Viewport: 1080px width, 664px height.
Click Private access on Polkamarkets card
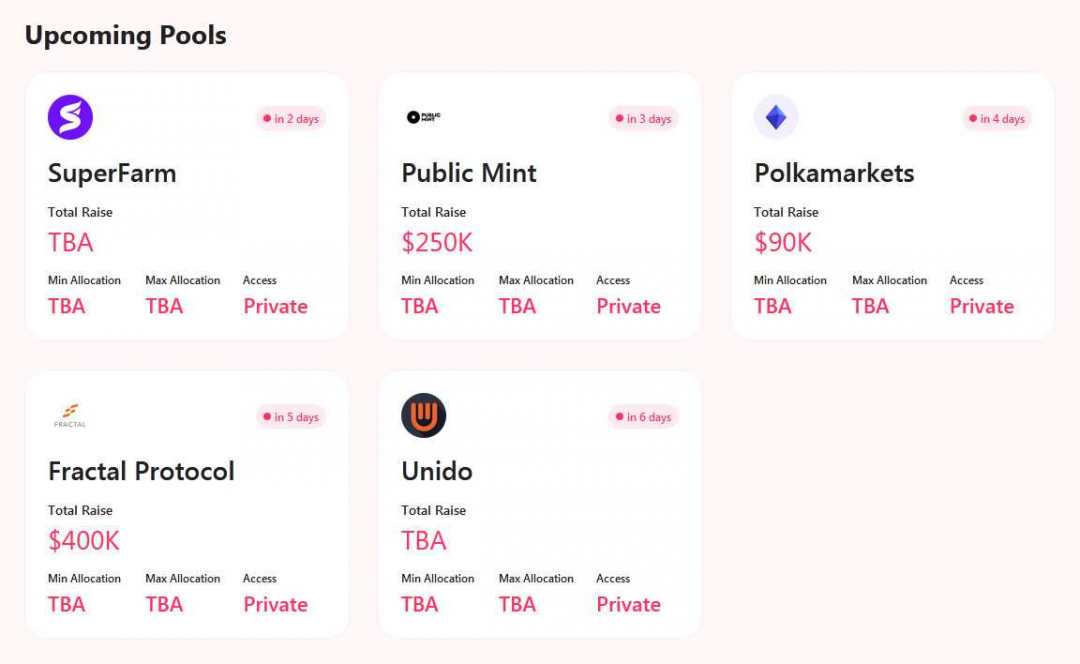coord(981,306)
